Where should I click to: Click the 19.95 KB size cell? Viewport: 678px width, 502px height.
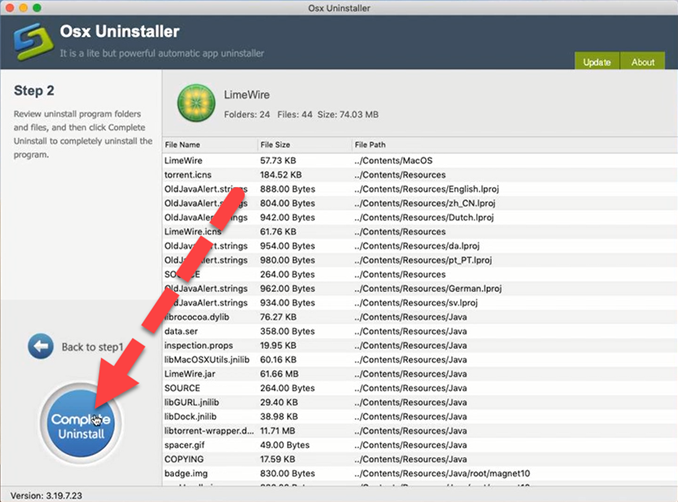[278, 345]
